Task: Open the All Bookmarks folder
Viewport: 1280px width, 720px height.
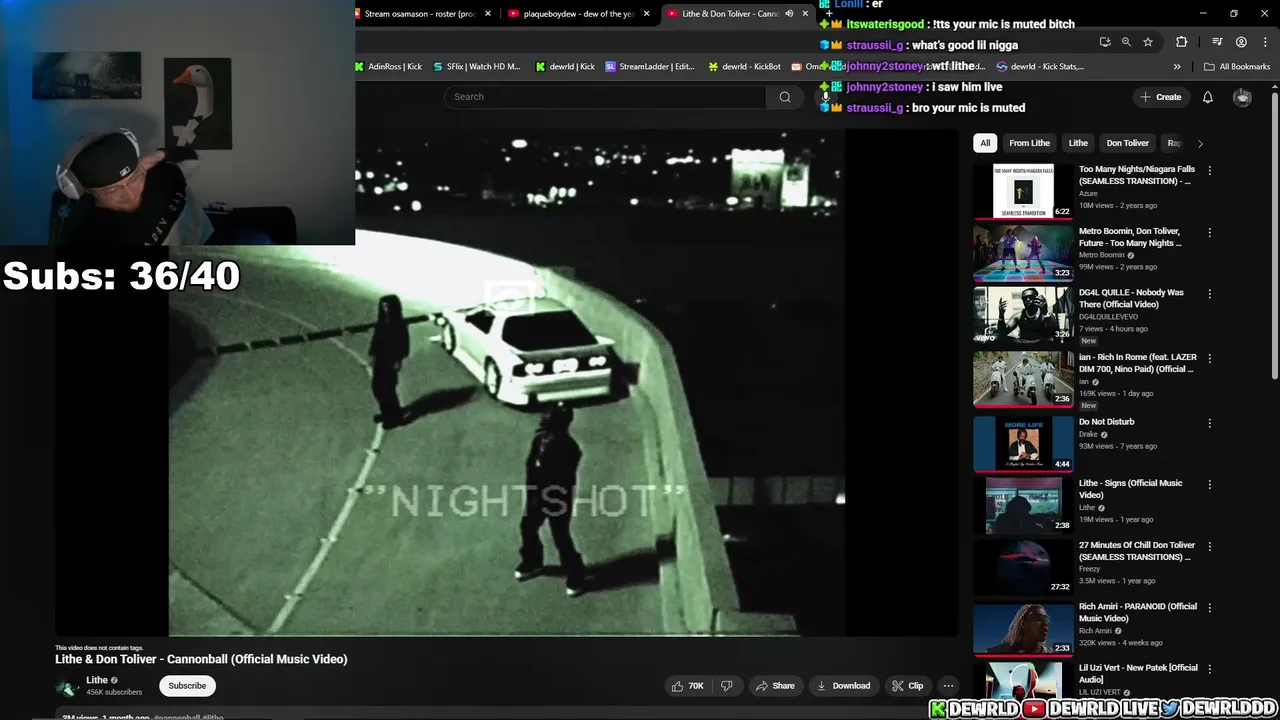Action: coord(1236,67)
